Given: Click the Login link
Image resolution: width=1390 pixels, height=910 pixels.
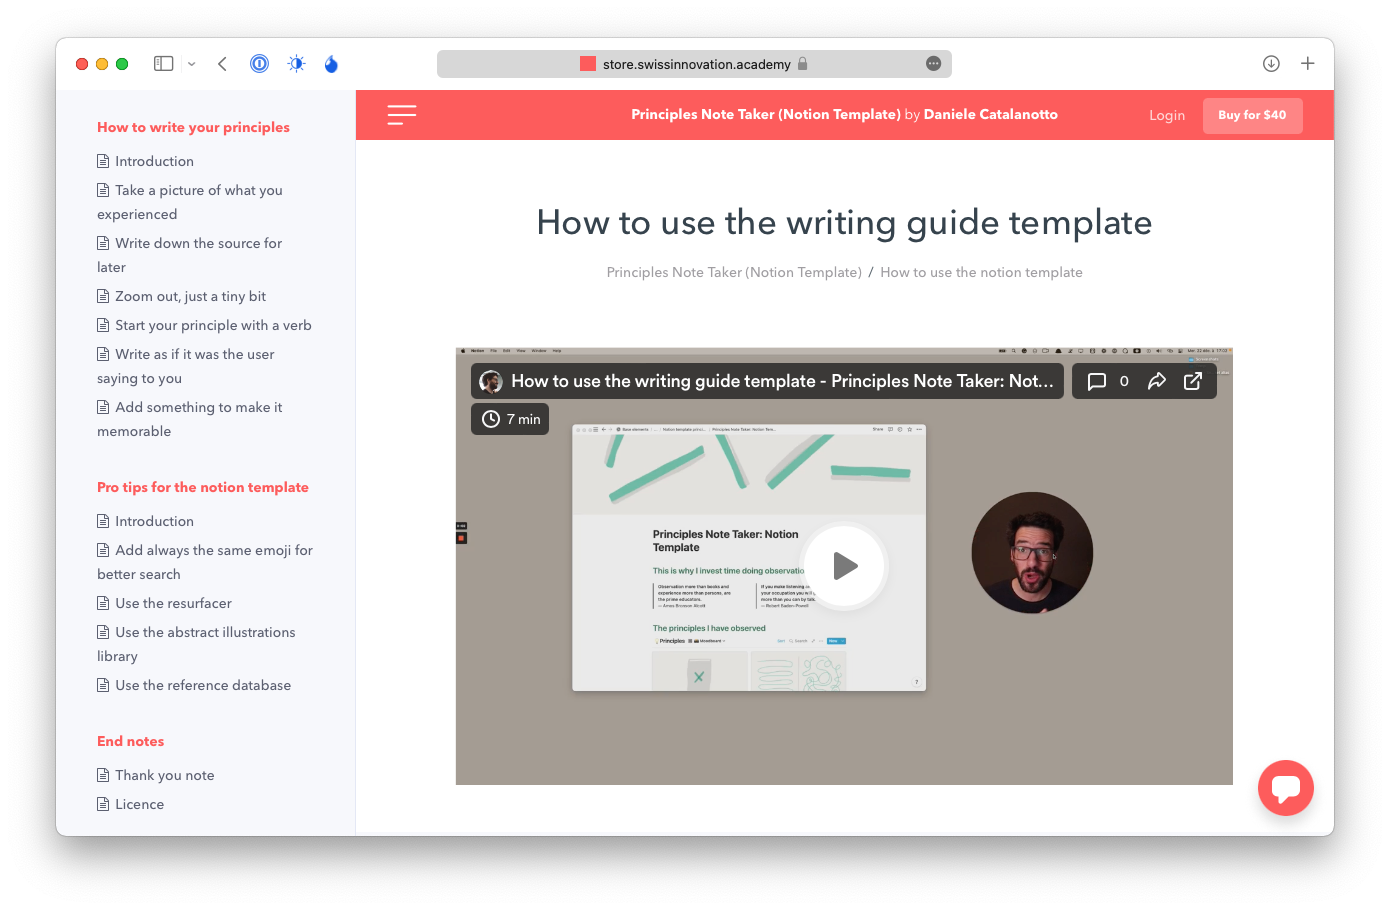Looking at the screenshot, I should click(1166, 115).
